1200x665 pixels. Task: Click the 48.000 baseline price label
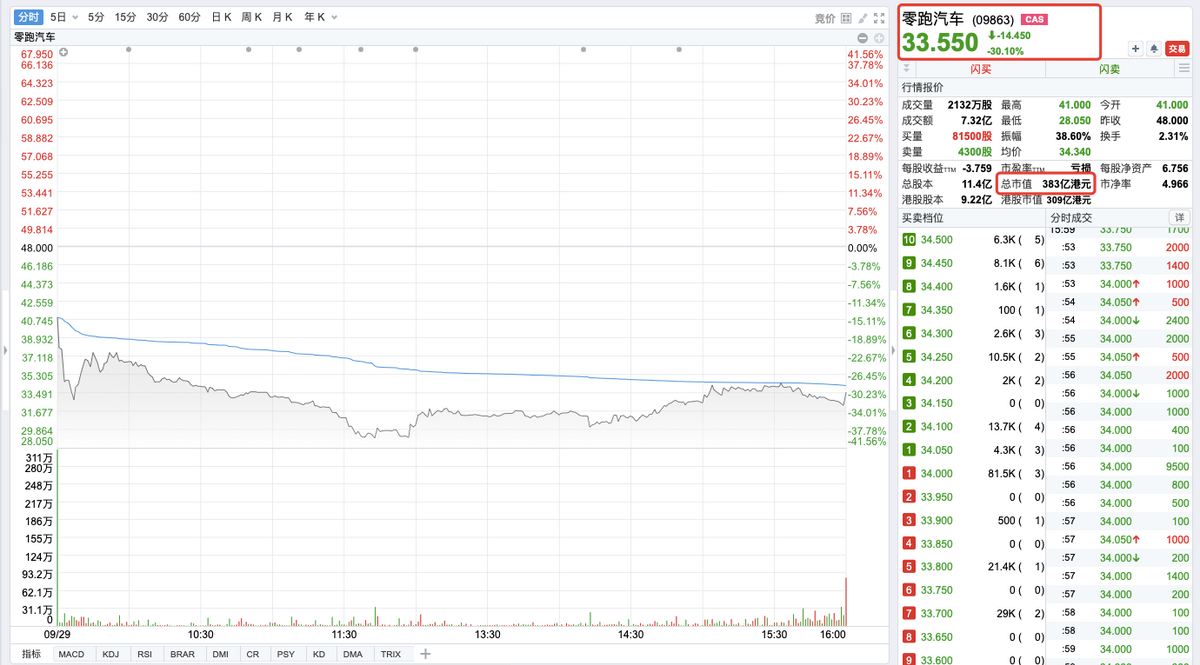(x=37, y=247)
